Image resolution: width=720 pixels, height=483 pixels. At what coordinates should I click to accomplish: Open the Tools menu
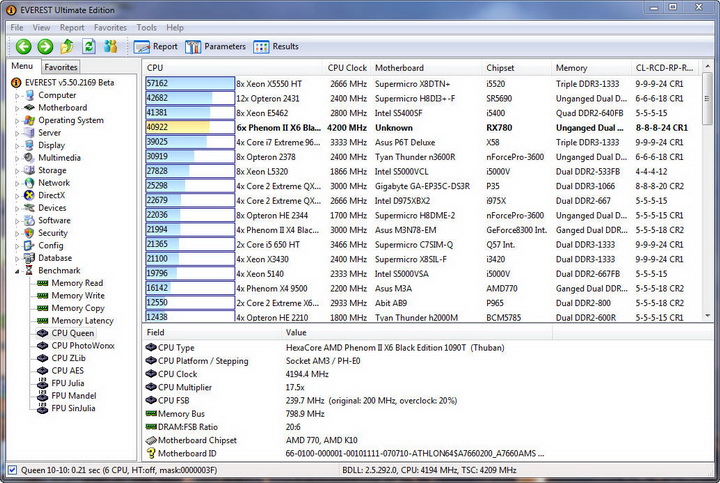146,28
